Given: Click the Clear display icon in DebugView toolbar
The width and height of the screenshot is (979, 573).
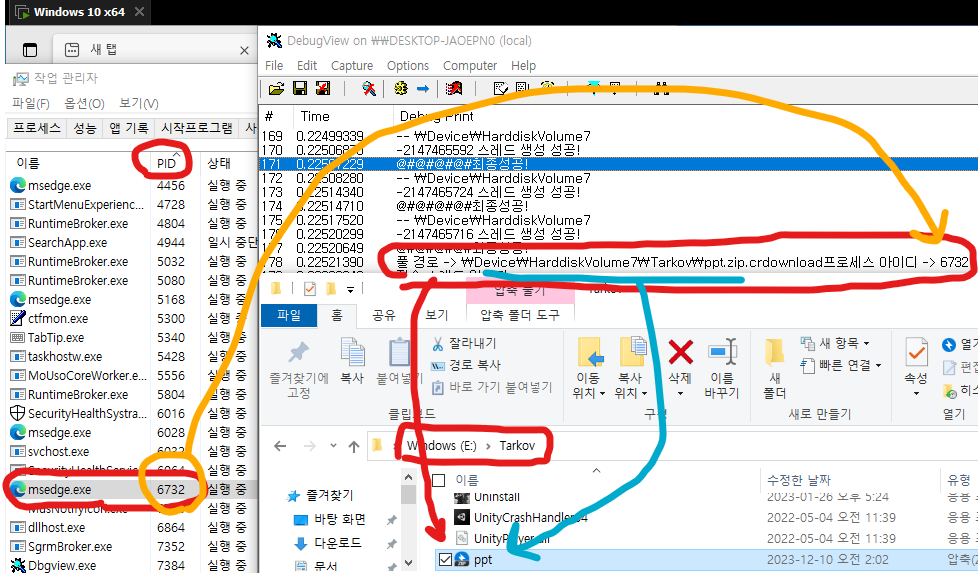Looking at the screenshot, I should pos(323,89).
